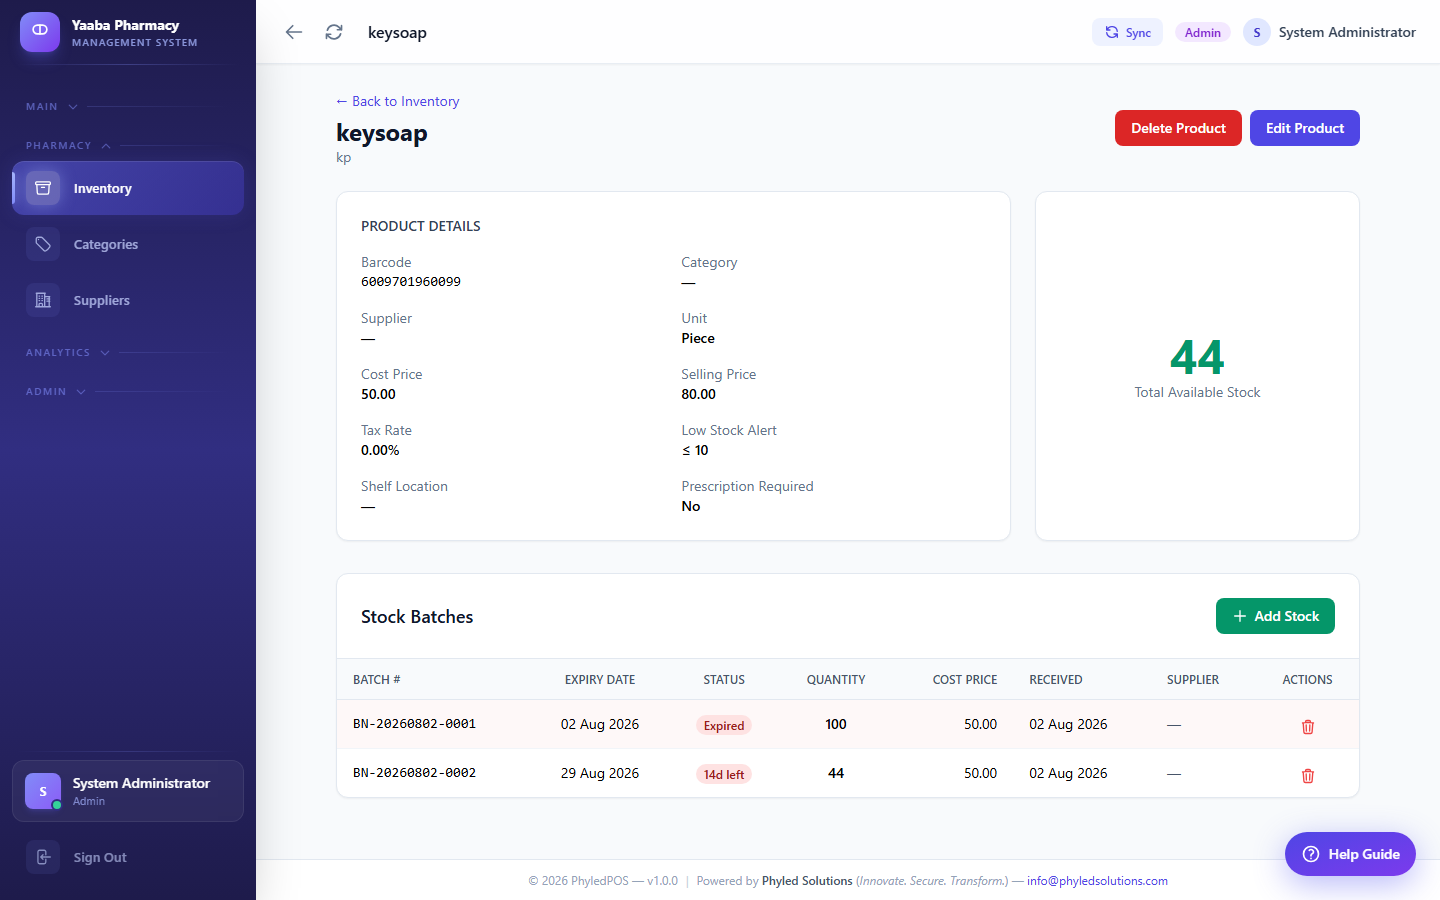Sign Out from the sidebar
Viewport: 1440px width, 900px height.
tap(128, 857)
